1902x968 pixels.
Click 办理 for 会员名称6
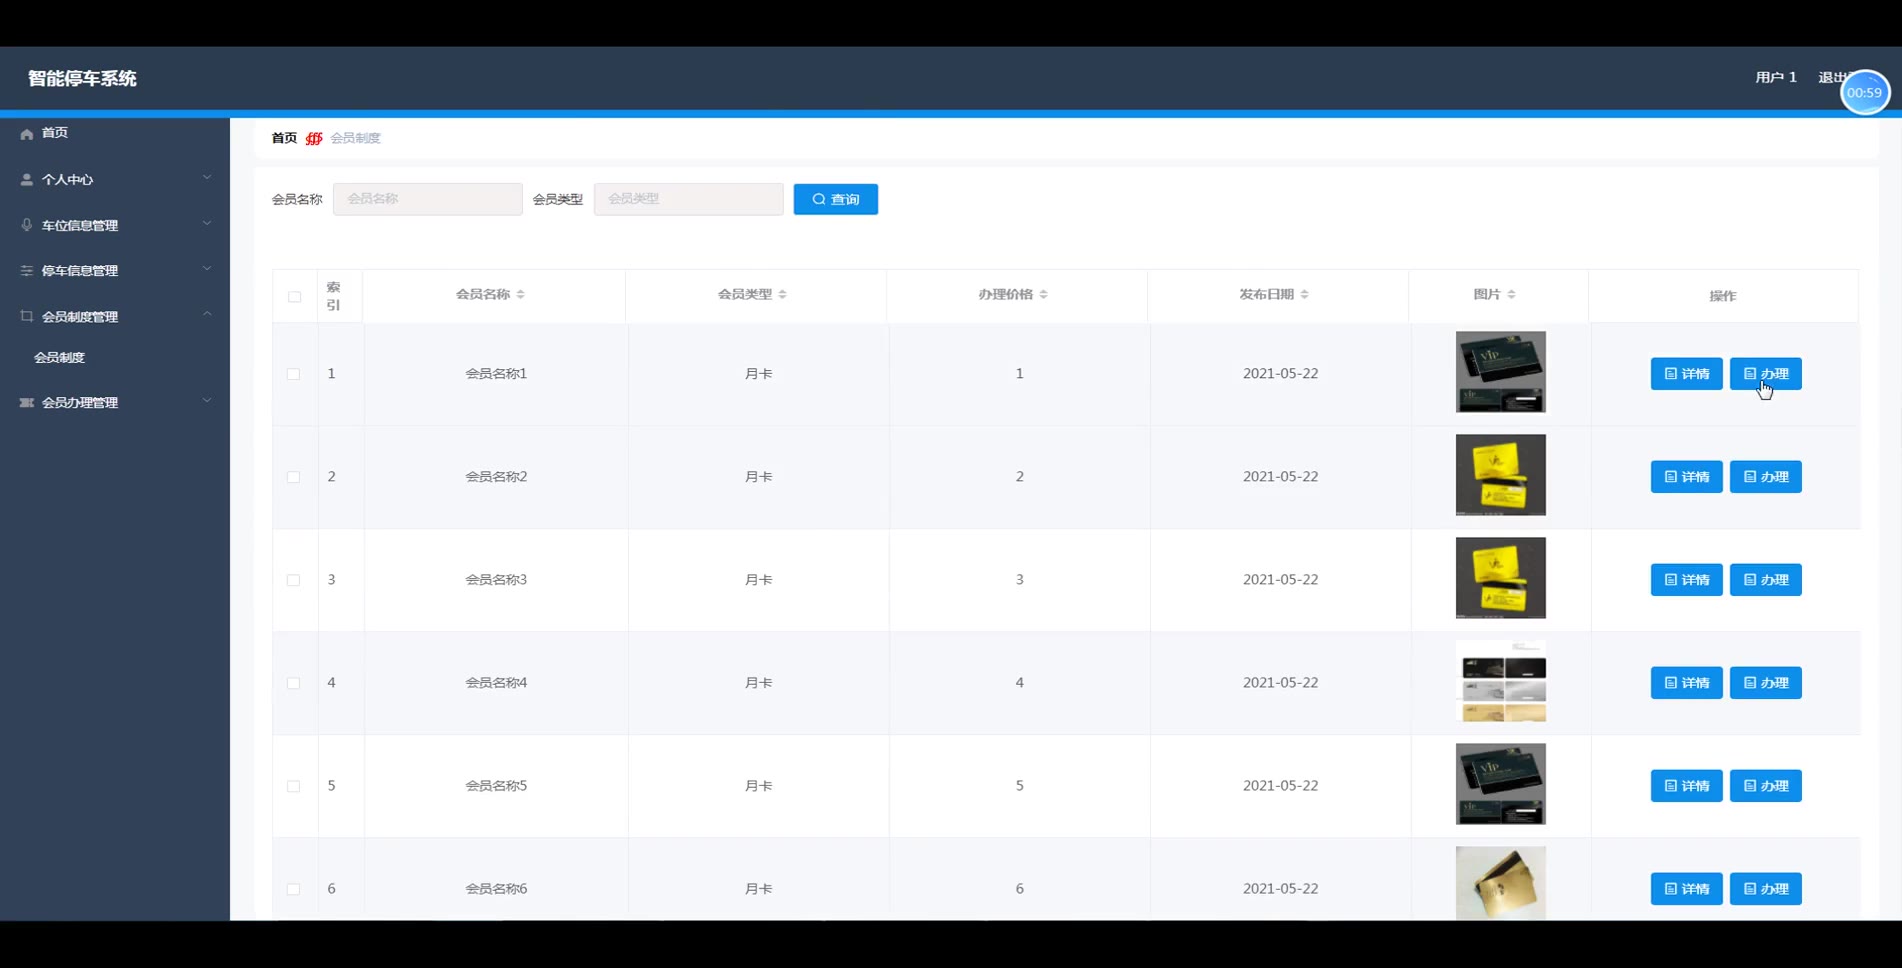pyautogui.click(x=1766, y=889)
